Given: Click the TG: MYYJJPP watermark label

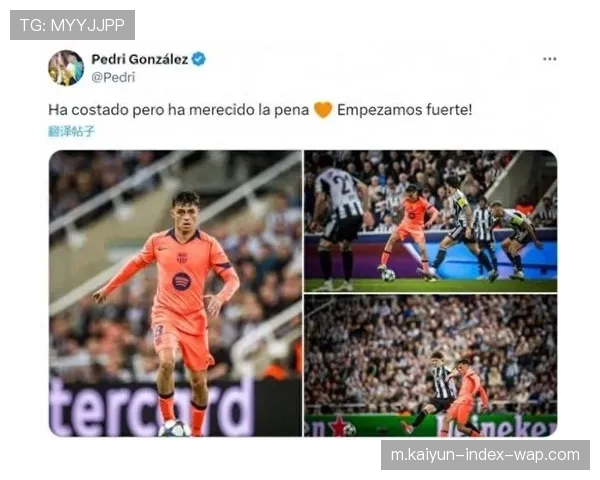Looking at the screenshot, I should 72,25.
